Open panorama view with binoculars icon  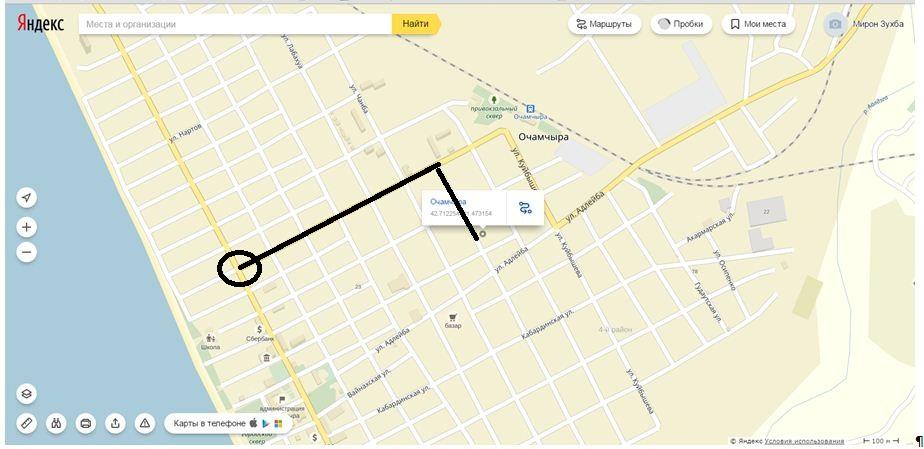click(56, 423)
